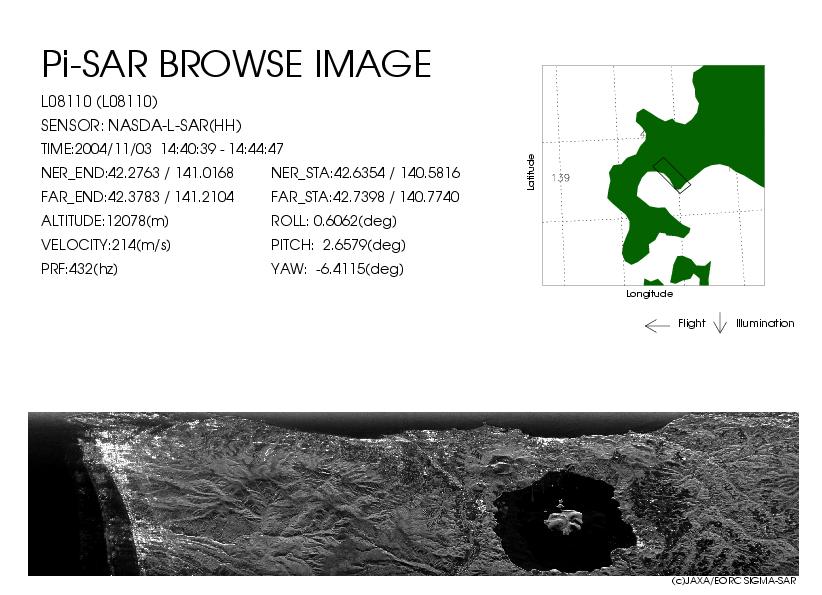Viewport: 822px width, 595px height.
Task: Click the Illumination direction down arrow
Action: [720, 322]
